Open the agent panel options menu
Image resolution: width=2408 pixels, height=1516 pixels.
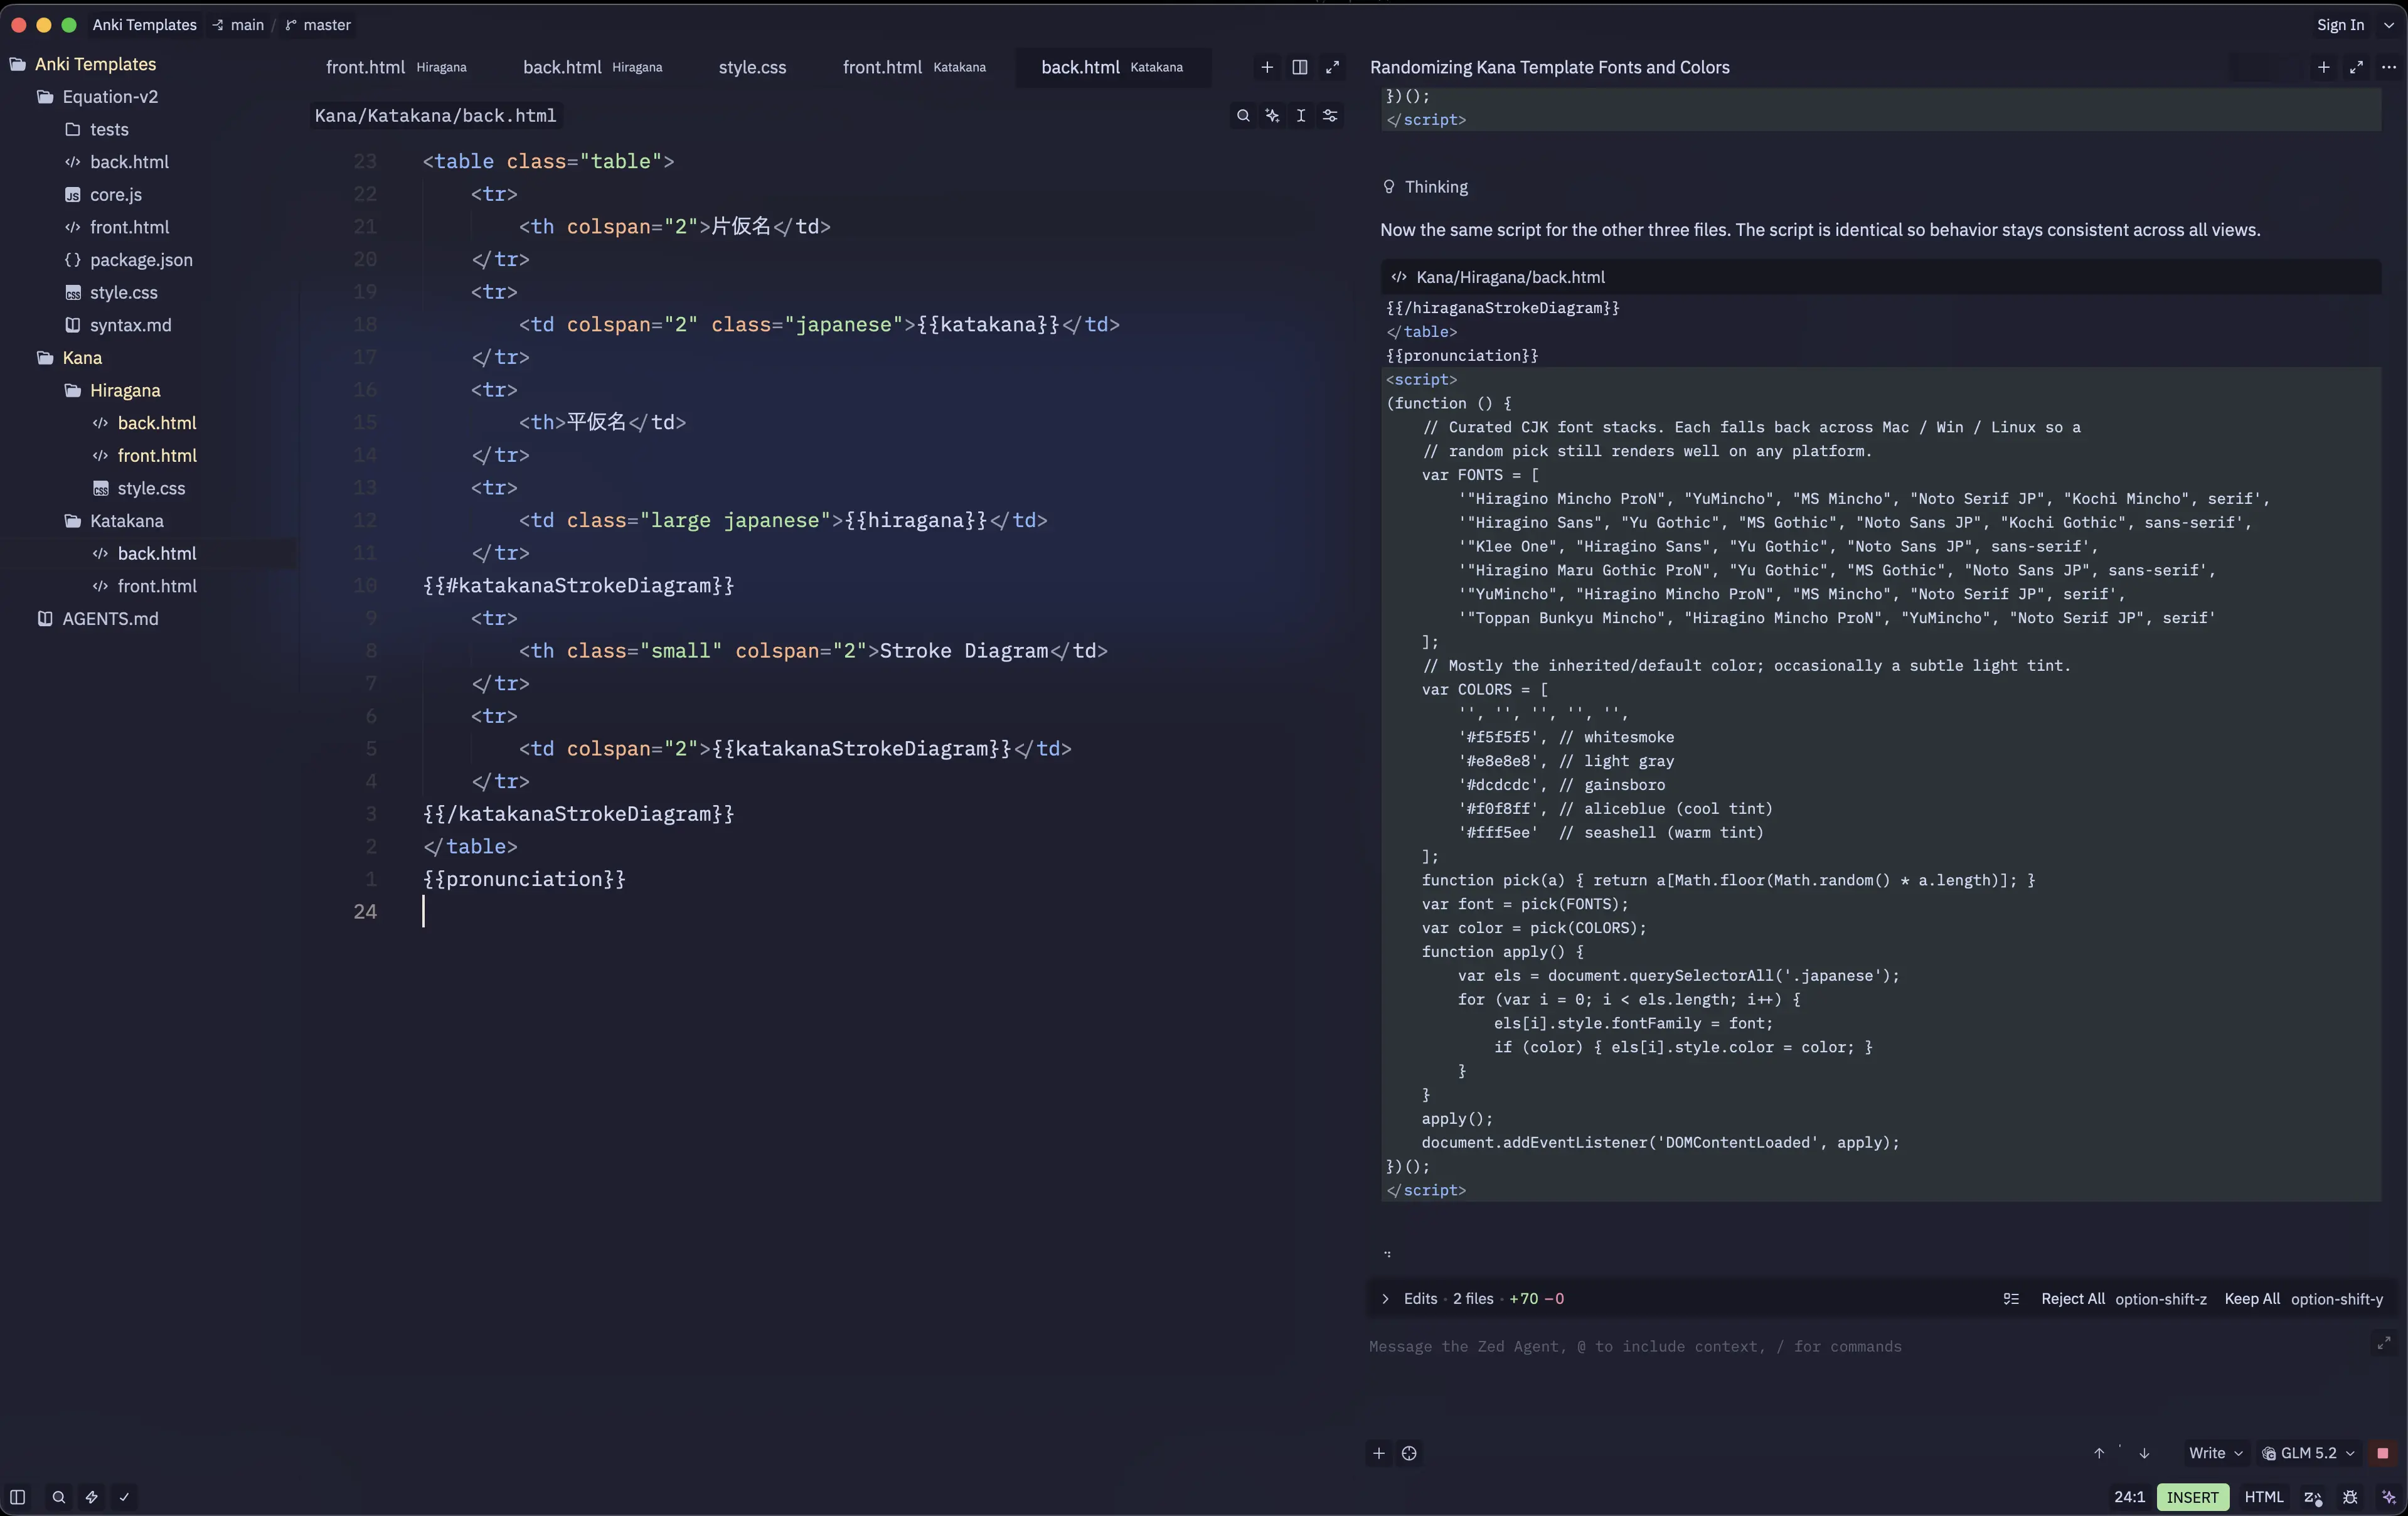click(x=2389, y=67)
